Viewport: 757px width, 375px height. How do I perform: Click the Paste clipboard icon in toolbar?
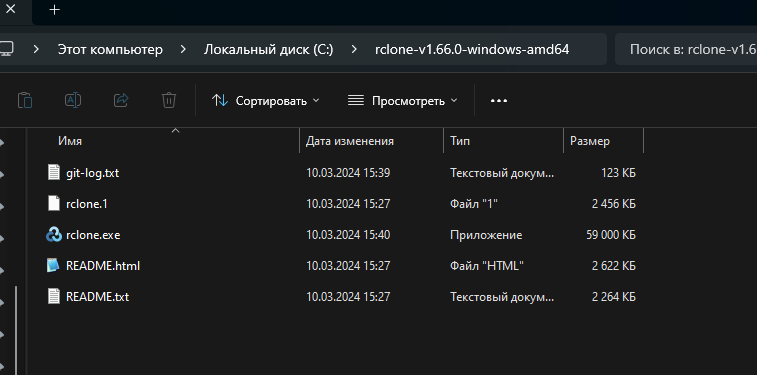pyautogui.click(x=25, y=100)
